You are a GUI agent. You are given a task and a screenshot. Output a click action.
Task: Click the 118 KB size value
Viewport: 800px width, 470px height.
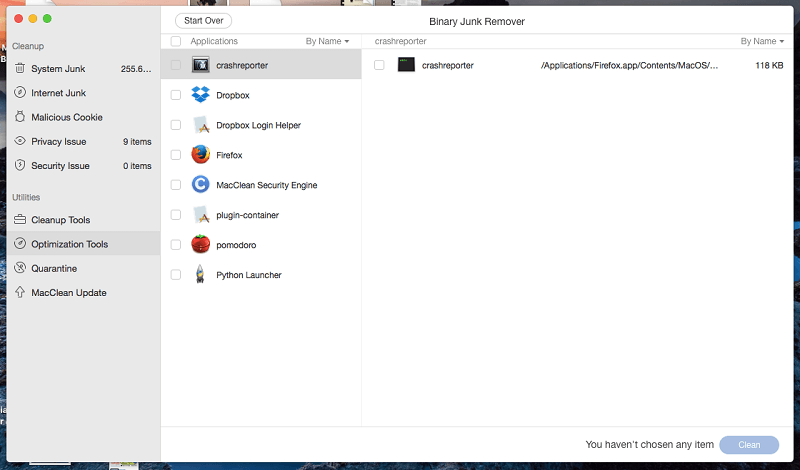769,65
